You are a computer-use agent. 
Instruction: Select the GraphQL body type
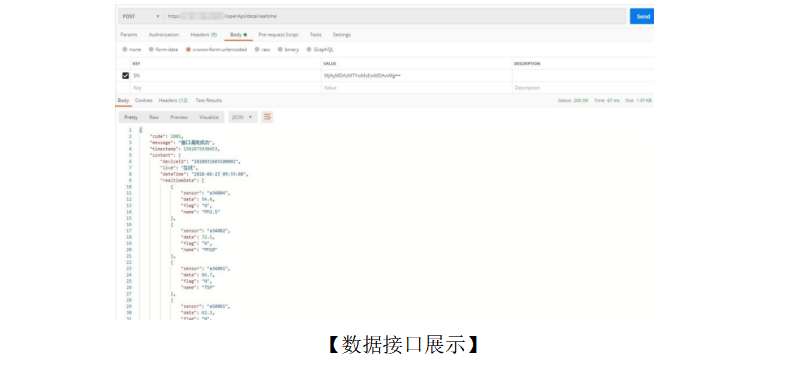(x=320, y=49)
